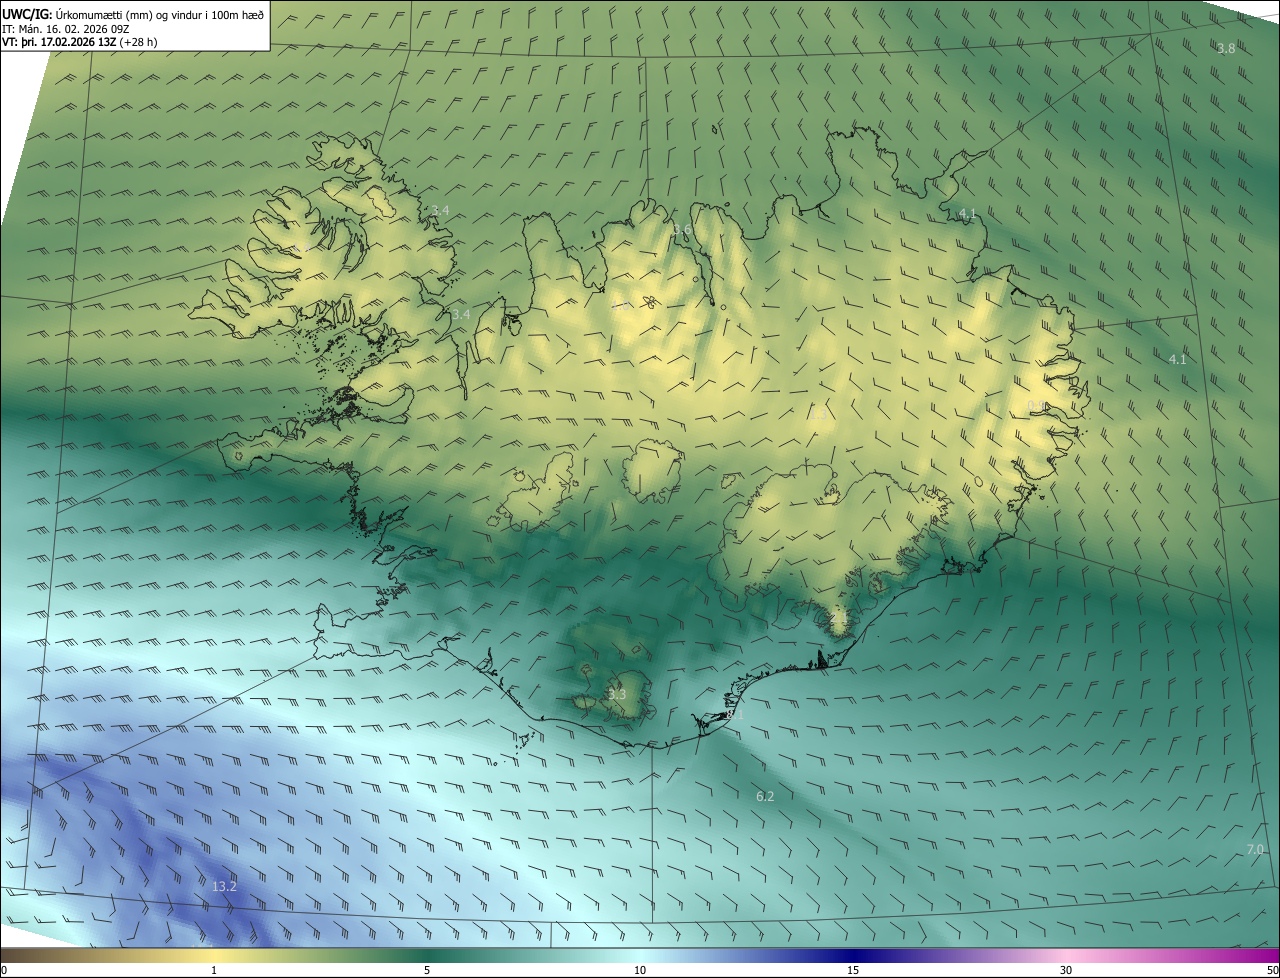Click the map value label 3.3
The width and height of the screenshot is (1280, 978).
pyautogui.click(x=617, y=694)
